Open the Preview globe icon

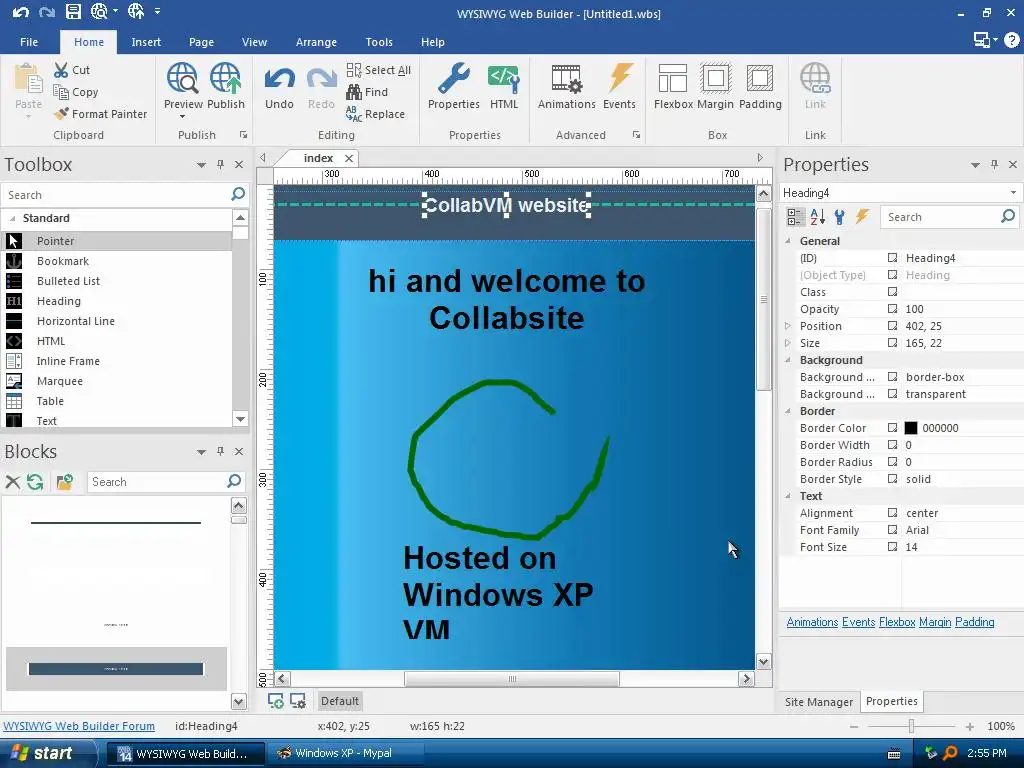(182, 78)
